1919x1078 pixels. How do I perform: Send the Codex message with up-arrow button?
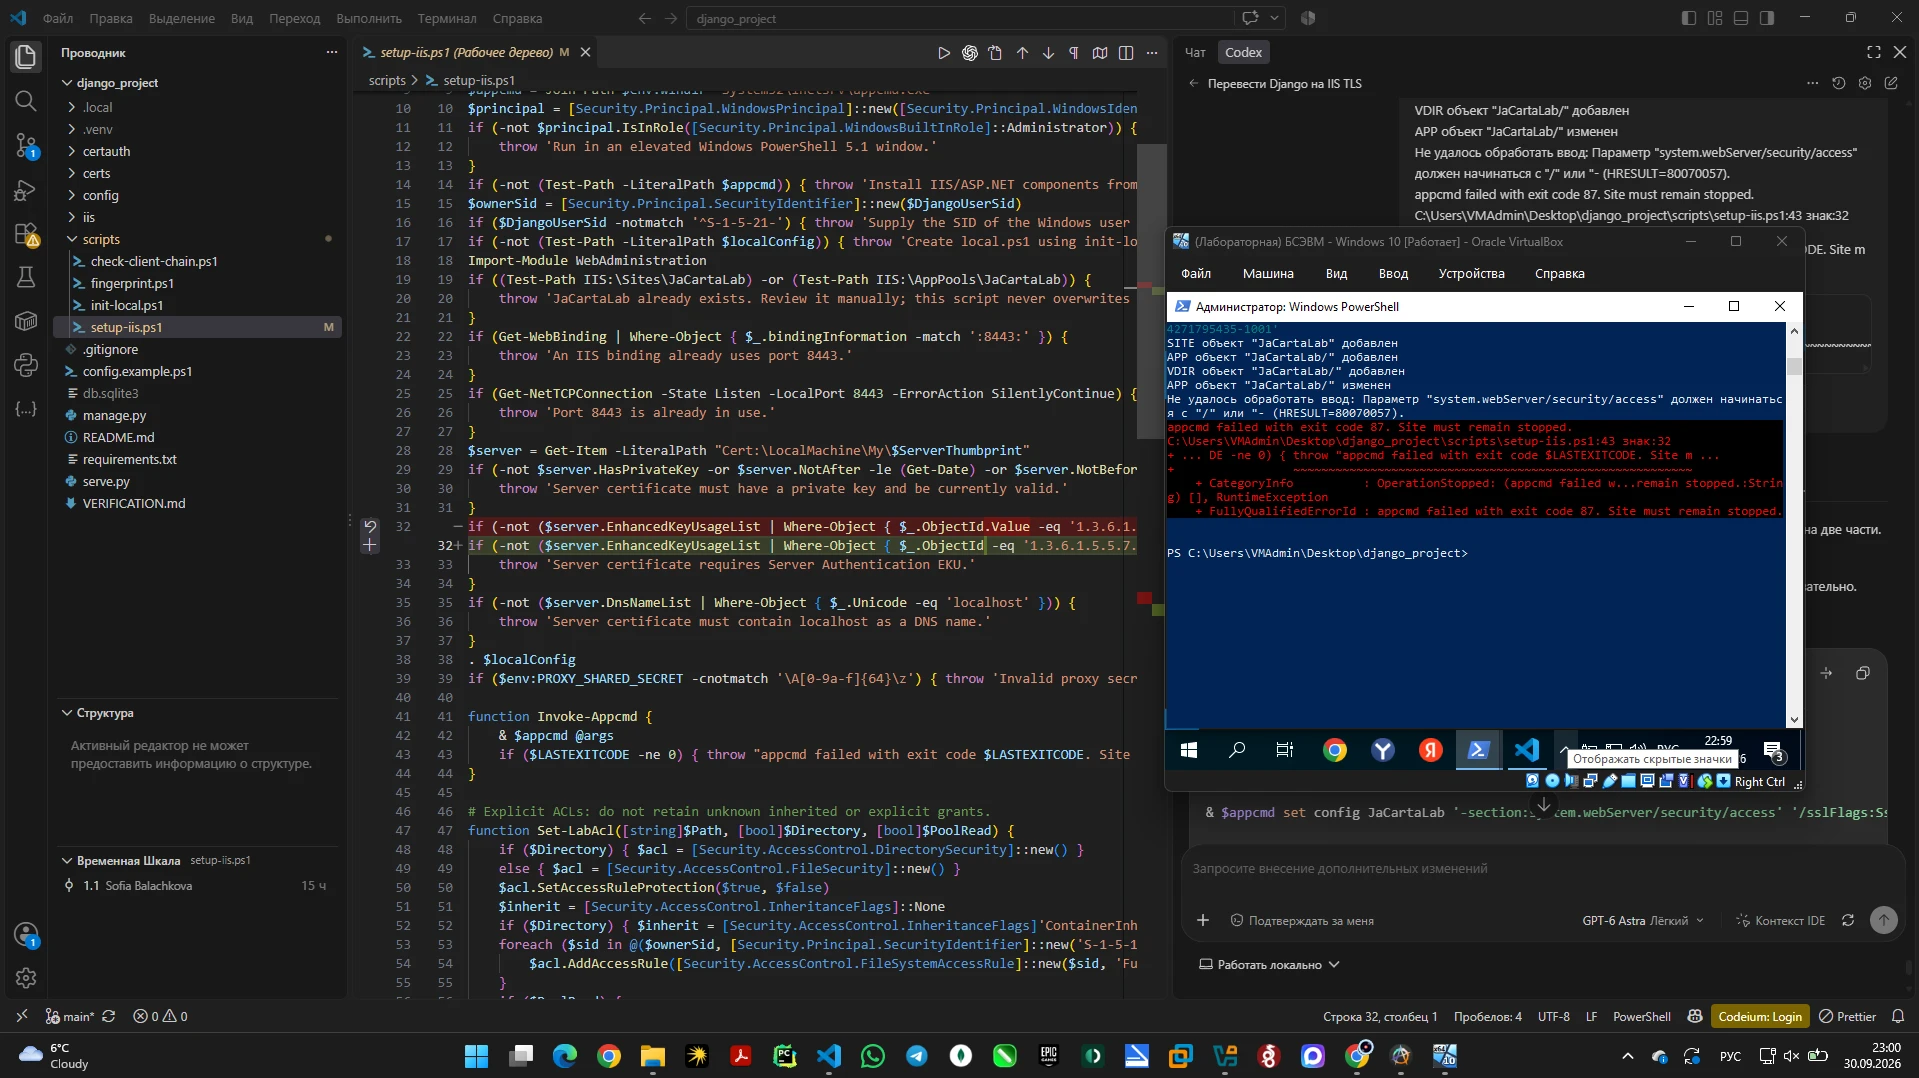point(1884,920)
